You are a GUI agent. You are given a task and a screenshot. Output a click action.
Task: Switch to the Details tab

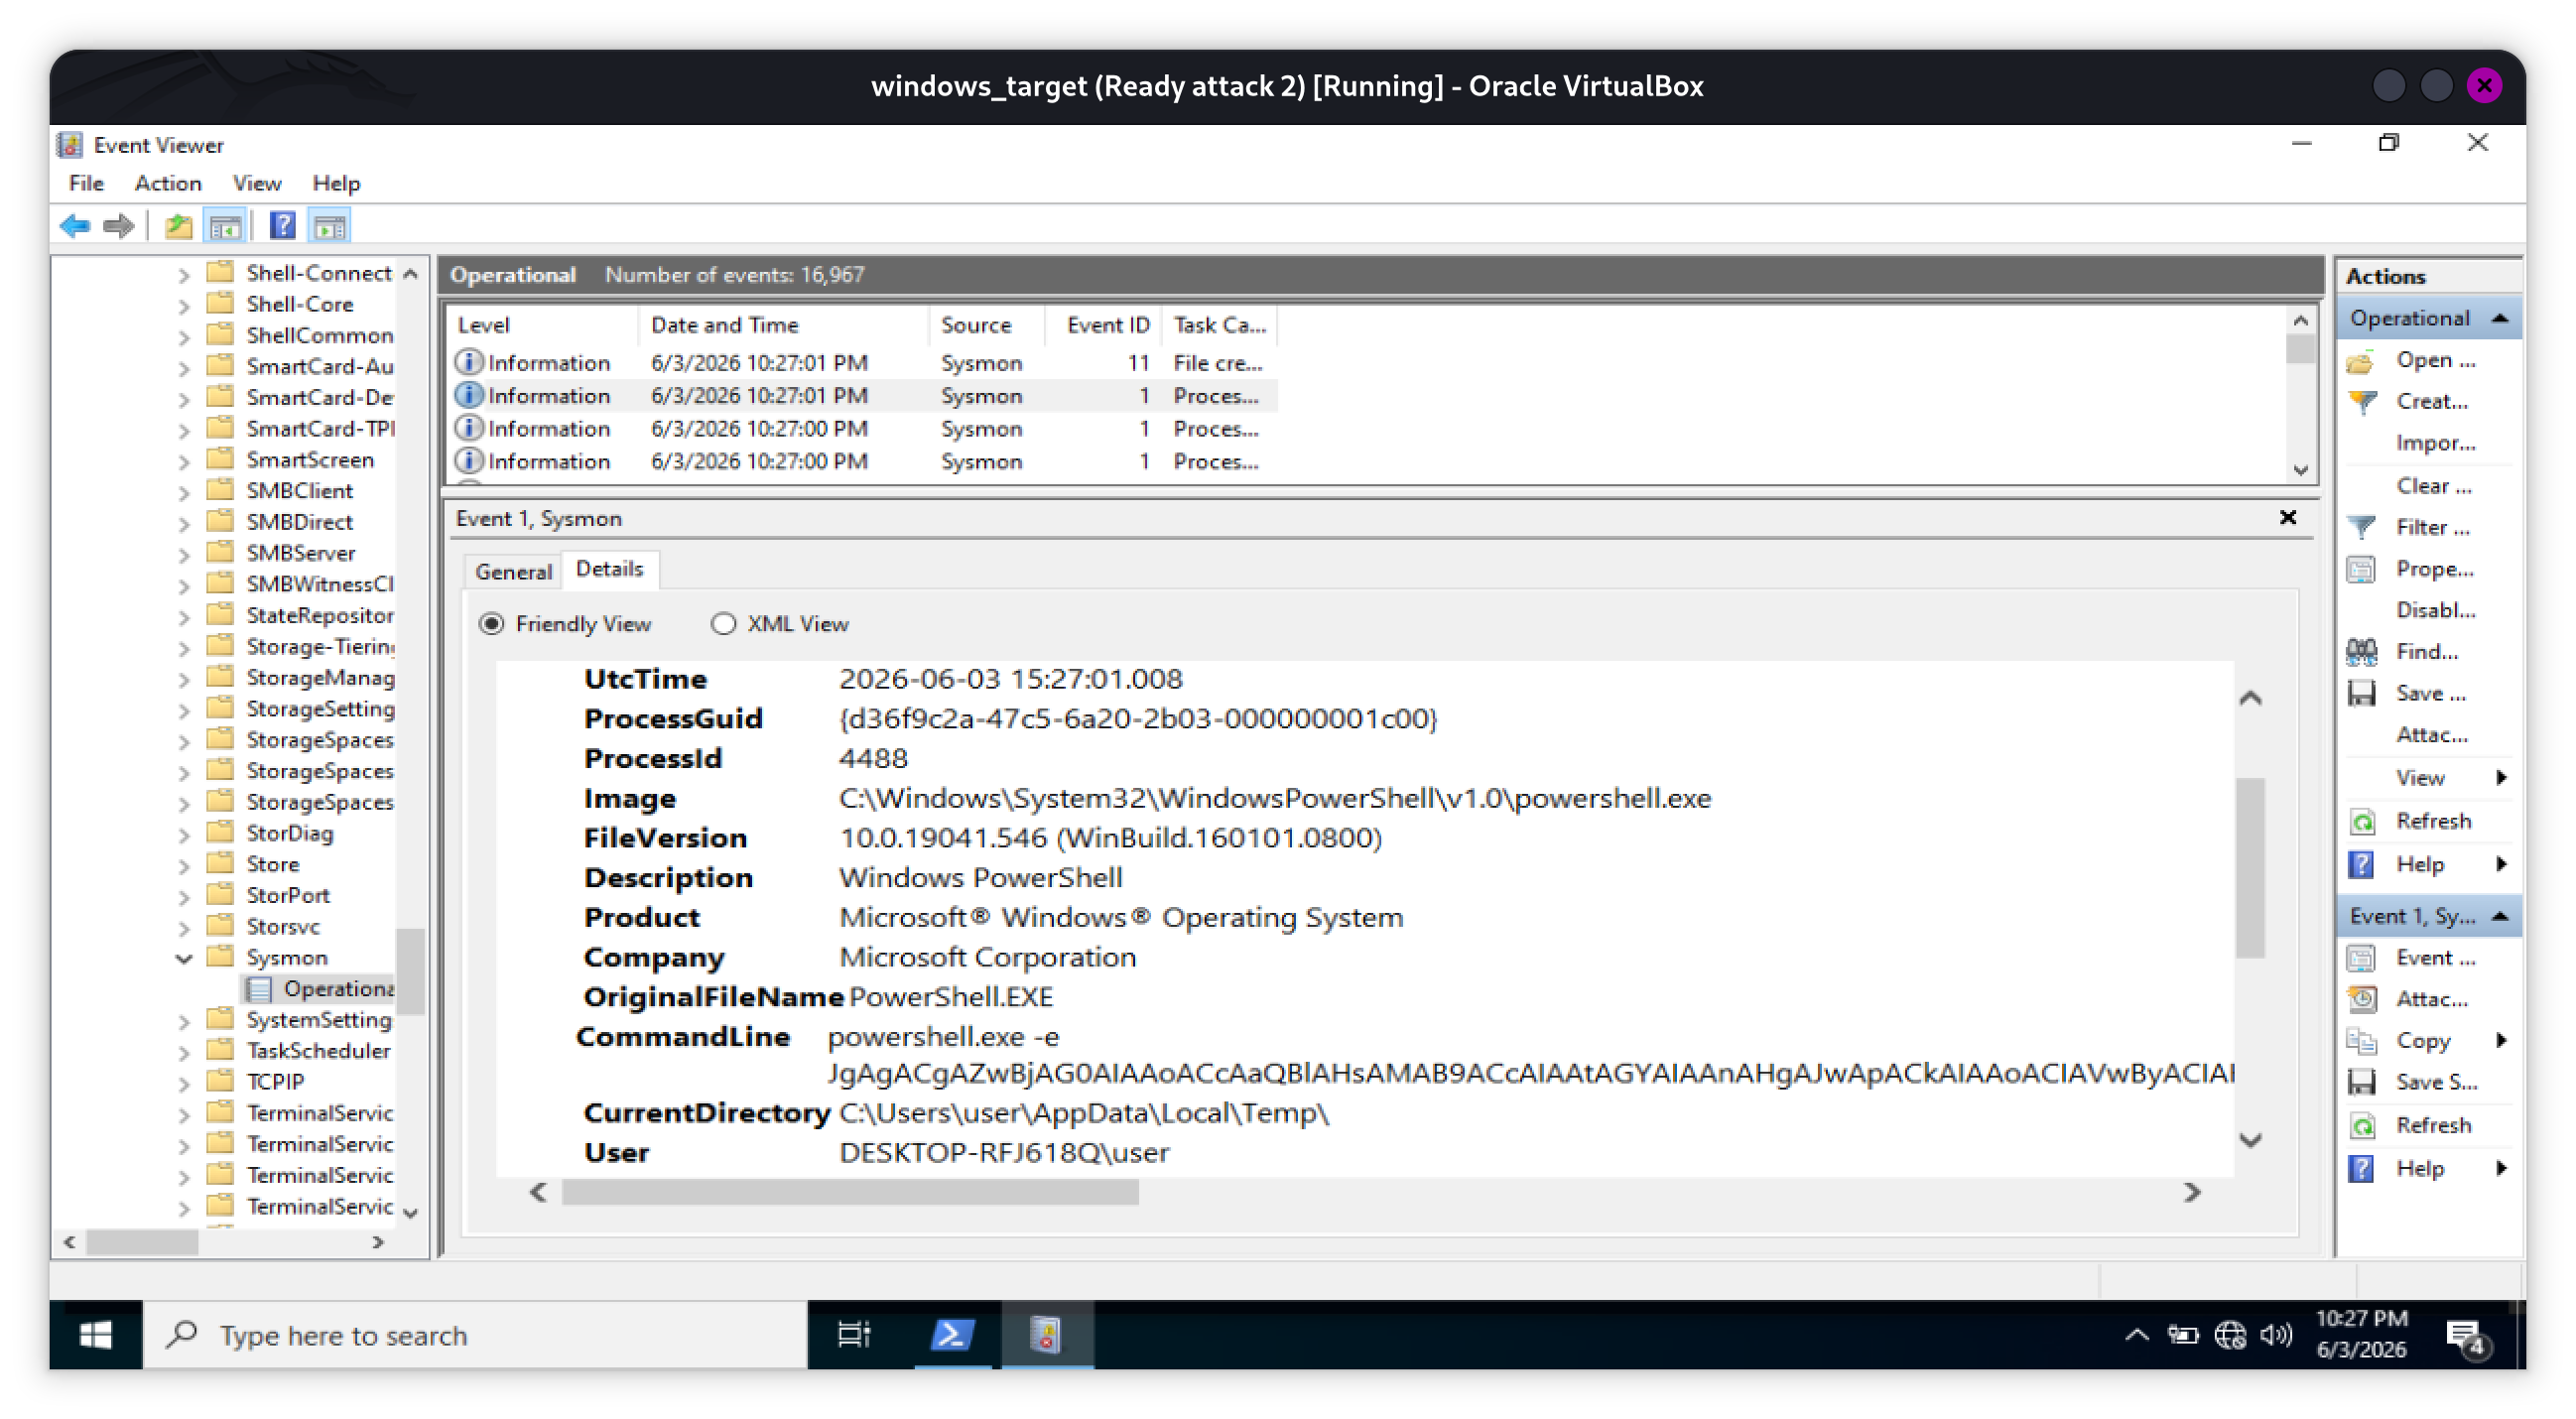609,569
